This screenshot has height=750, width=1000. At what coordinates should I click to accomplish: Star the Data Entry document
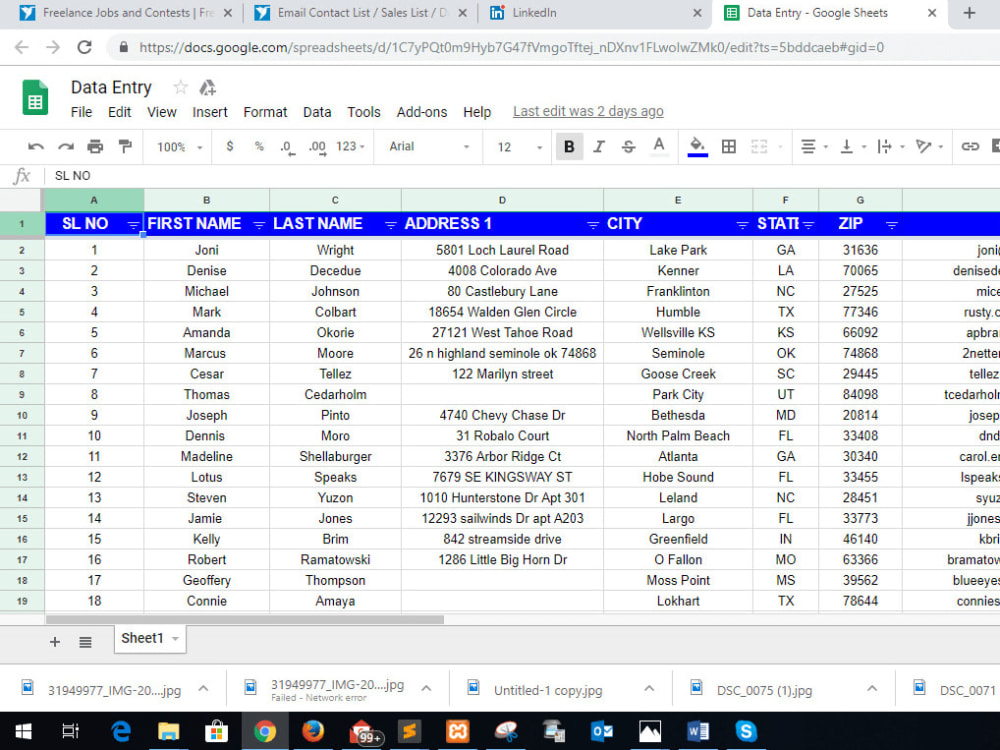pyautogui.click(x=180, y=87)
